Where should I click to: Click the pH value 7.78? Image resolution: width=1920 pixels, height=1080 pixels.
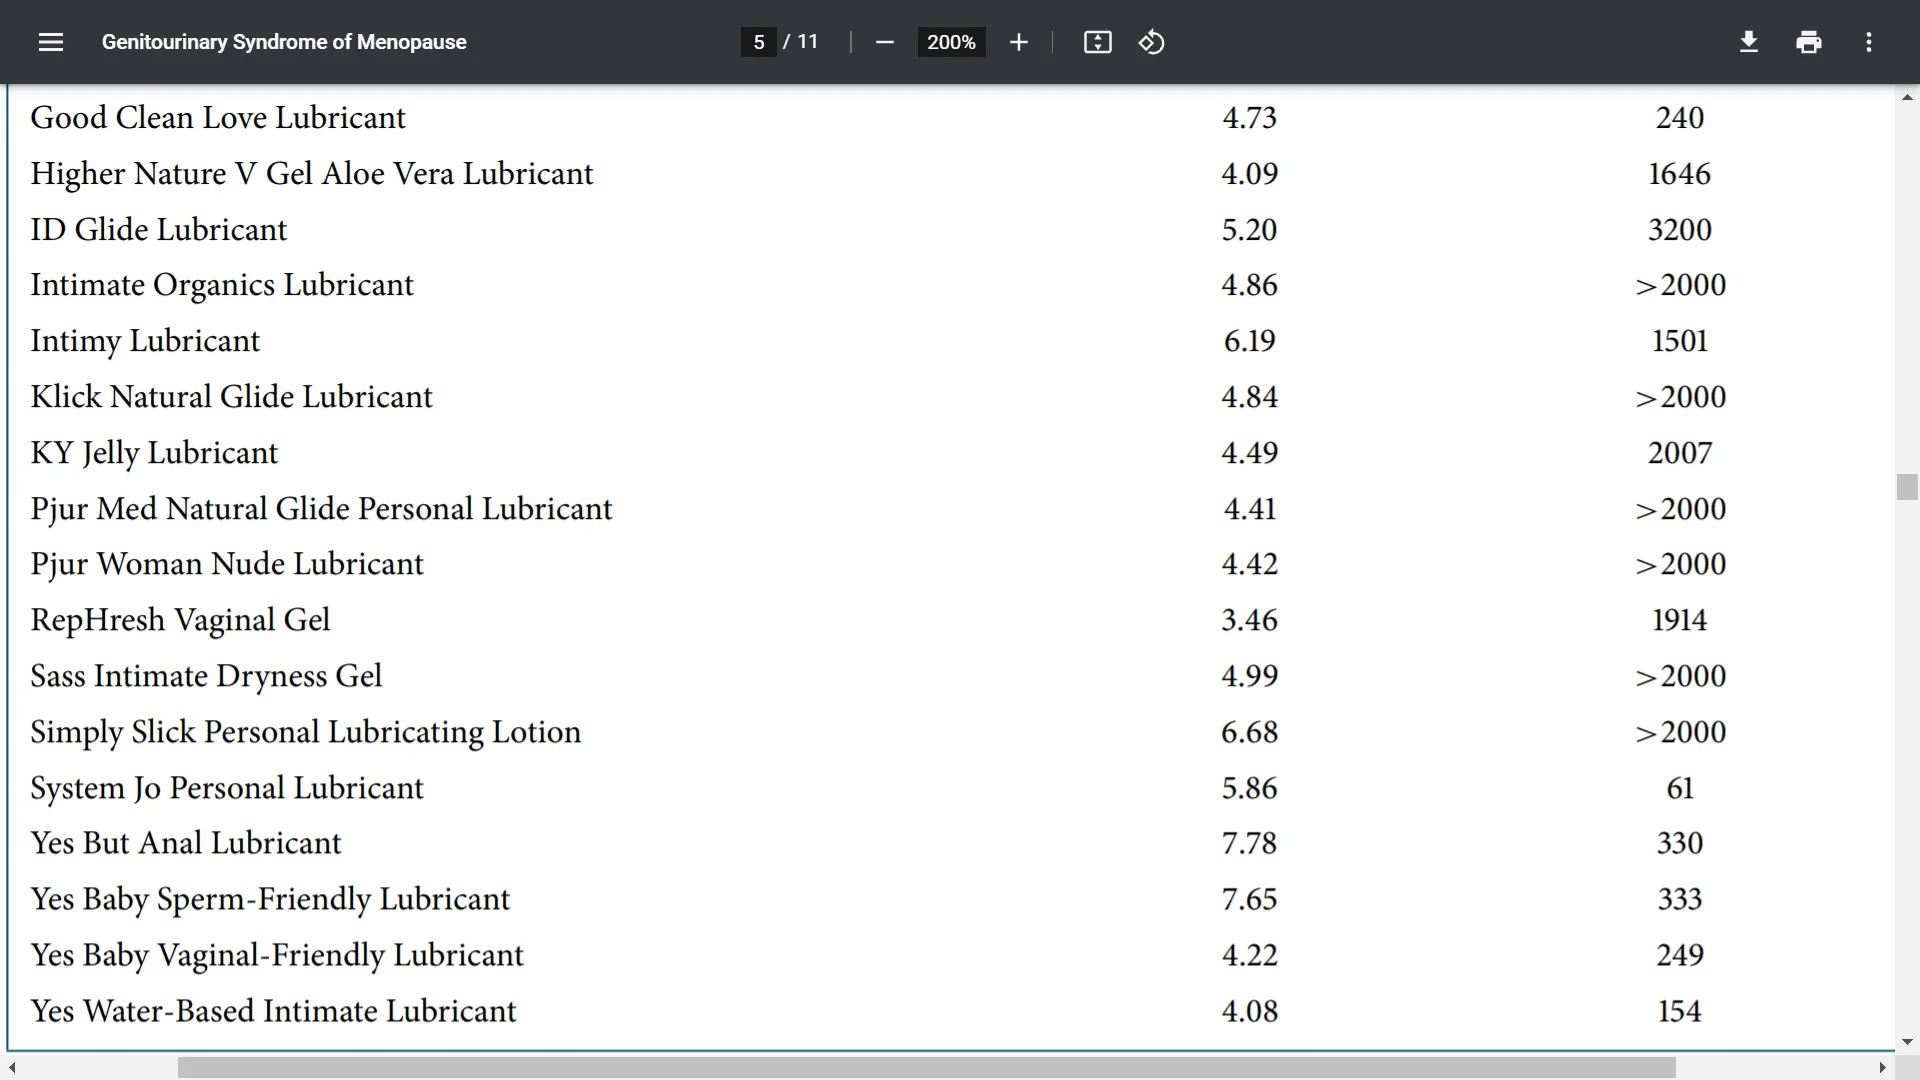1250,844
